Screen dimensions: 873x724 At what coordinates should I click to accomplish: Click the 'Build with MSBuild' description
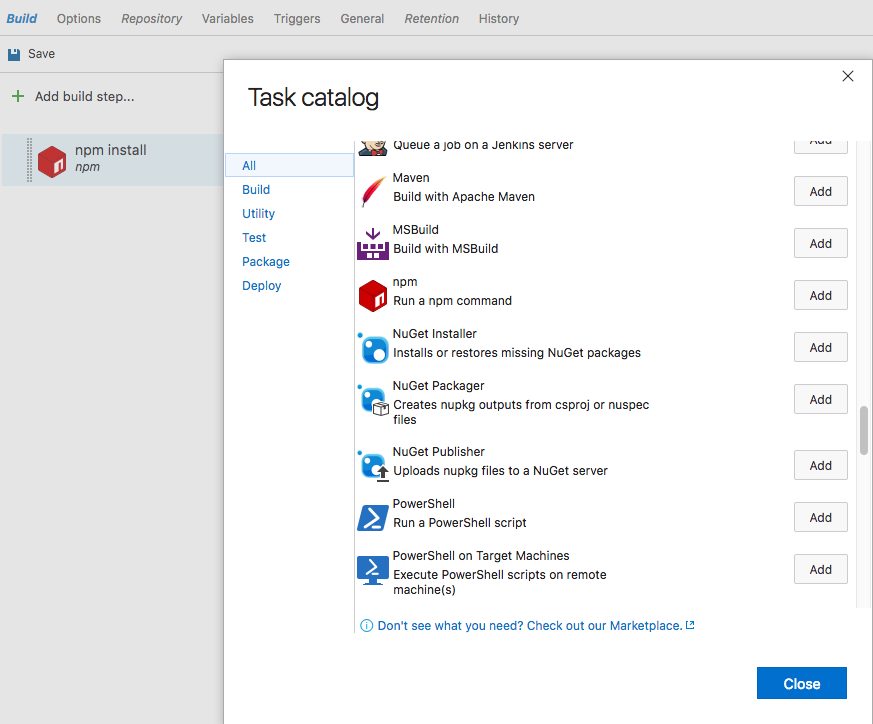click(445, 249)
